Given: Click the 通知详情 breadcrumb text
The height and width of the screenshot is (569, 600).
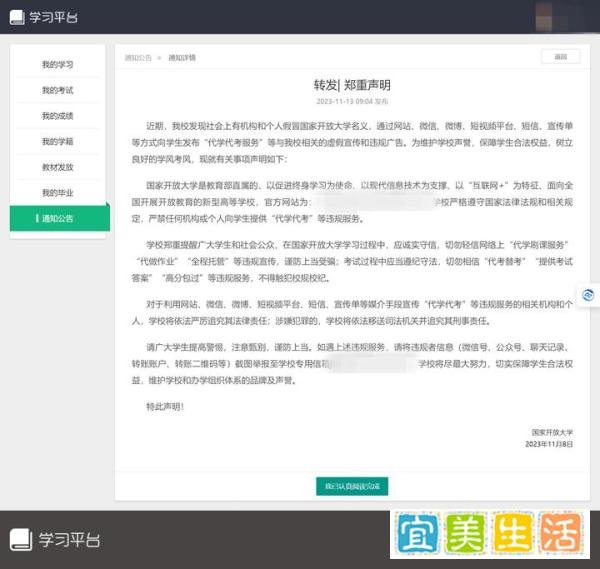Looking at the screenshot, I should click(182, 58).
